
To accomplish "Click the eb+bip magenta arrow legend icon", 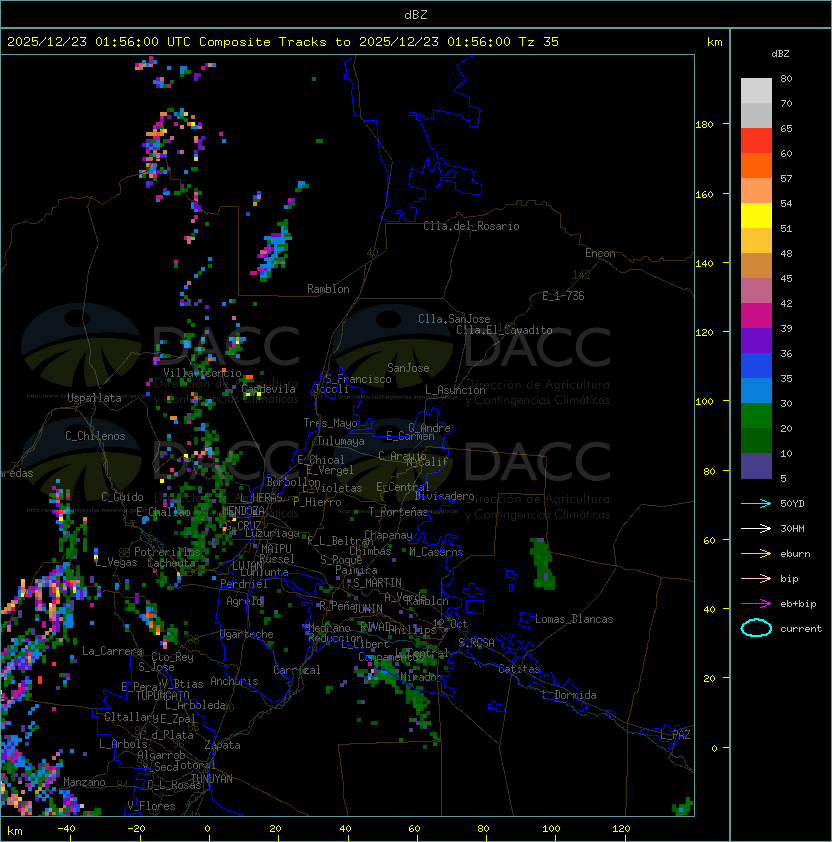I will pyautogui.click(x=756, y=604).
